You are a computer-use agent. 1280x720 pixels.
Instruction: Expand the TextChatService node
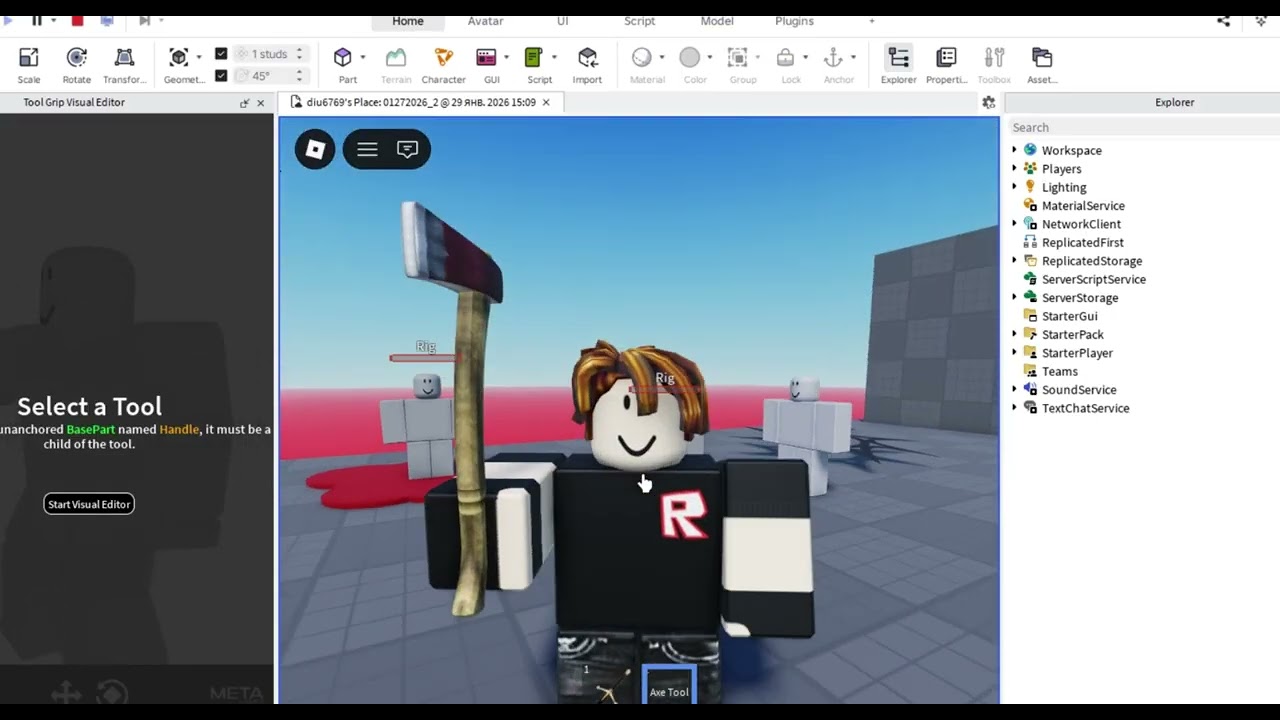pos(1014,408)
